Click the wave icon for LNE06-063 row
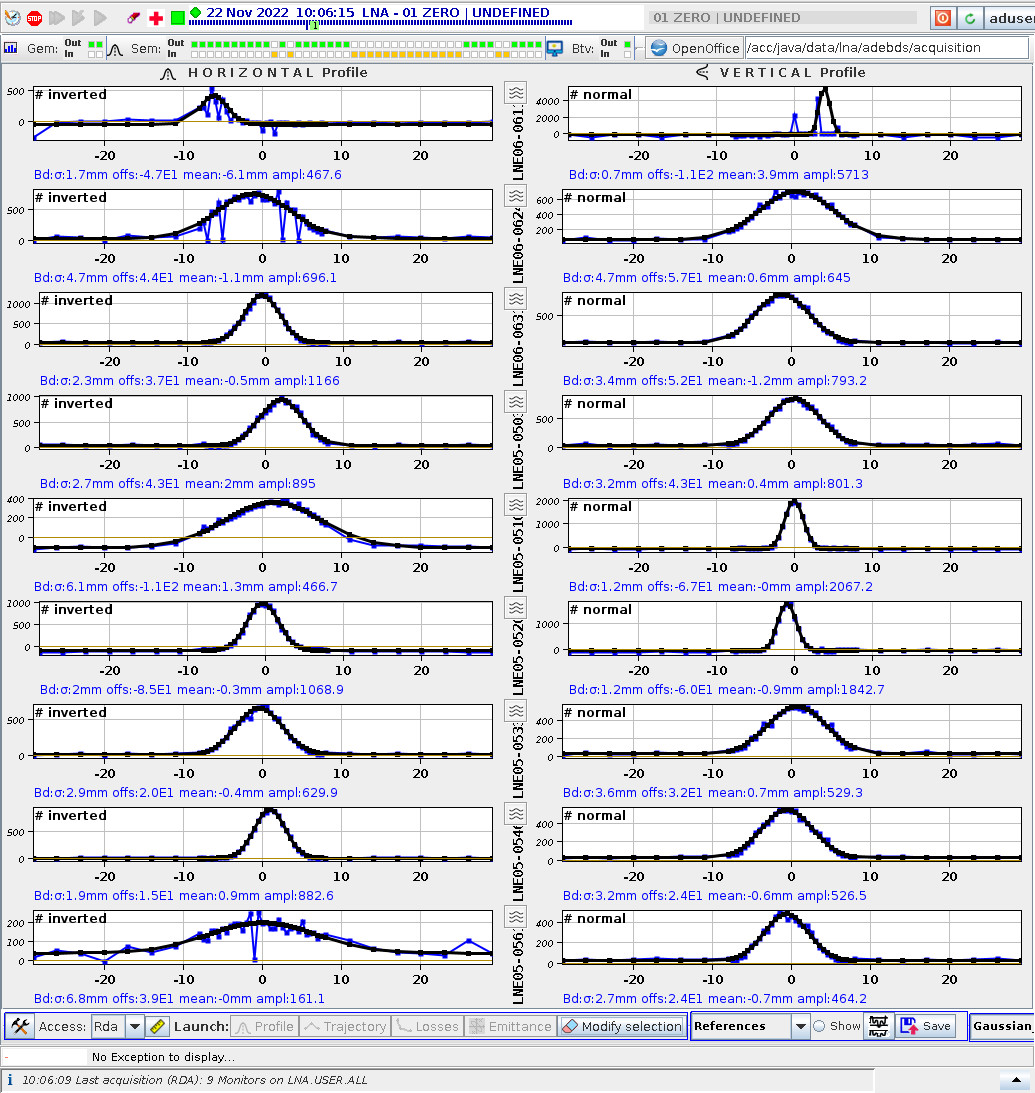1035x1093 pixels. (x=516, y=299)
